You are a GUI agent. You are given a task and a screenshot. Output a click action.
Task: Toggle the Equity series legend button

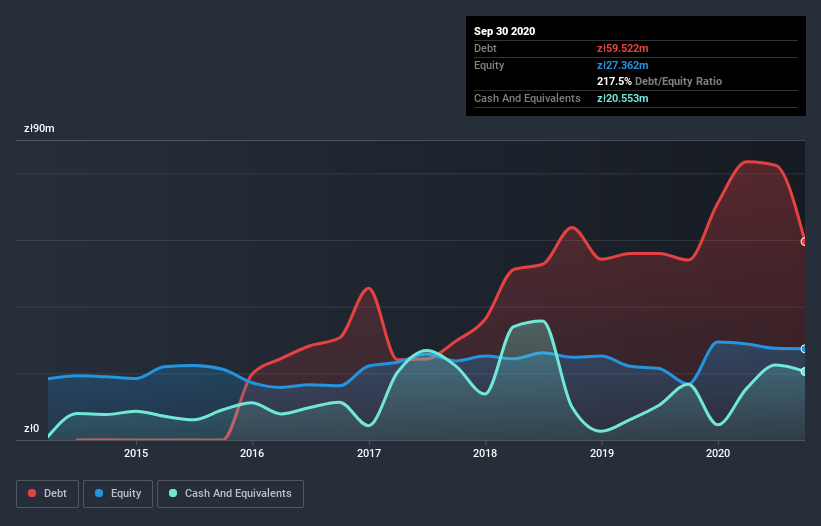click(x=118, y=494)
